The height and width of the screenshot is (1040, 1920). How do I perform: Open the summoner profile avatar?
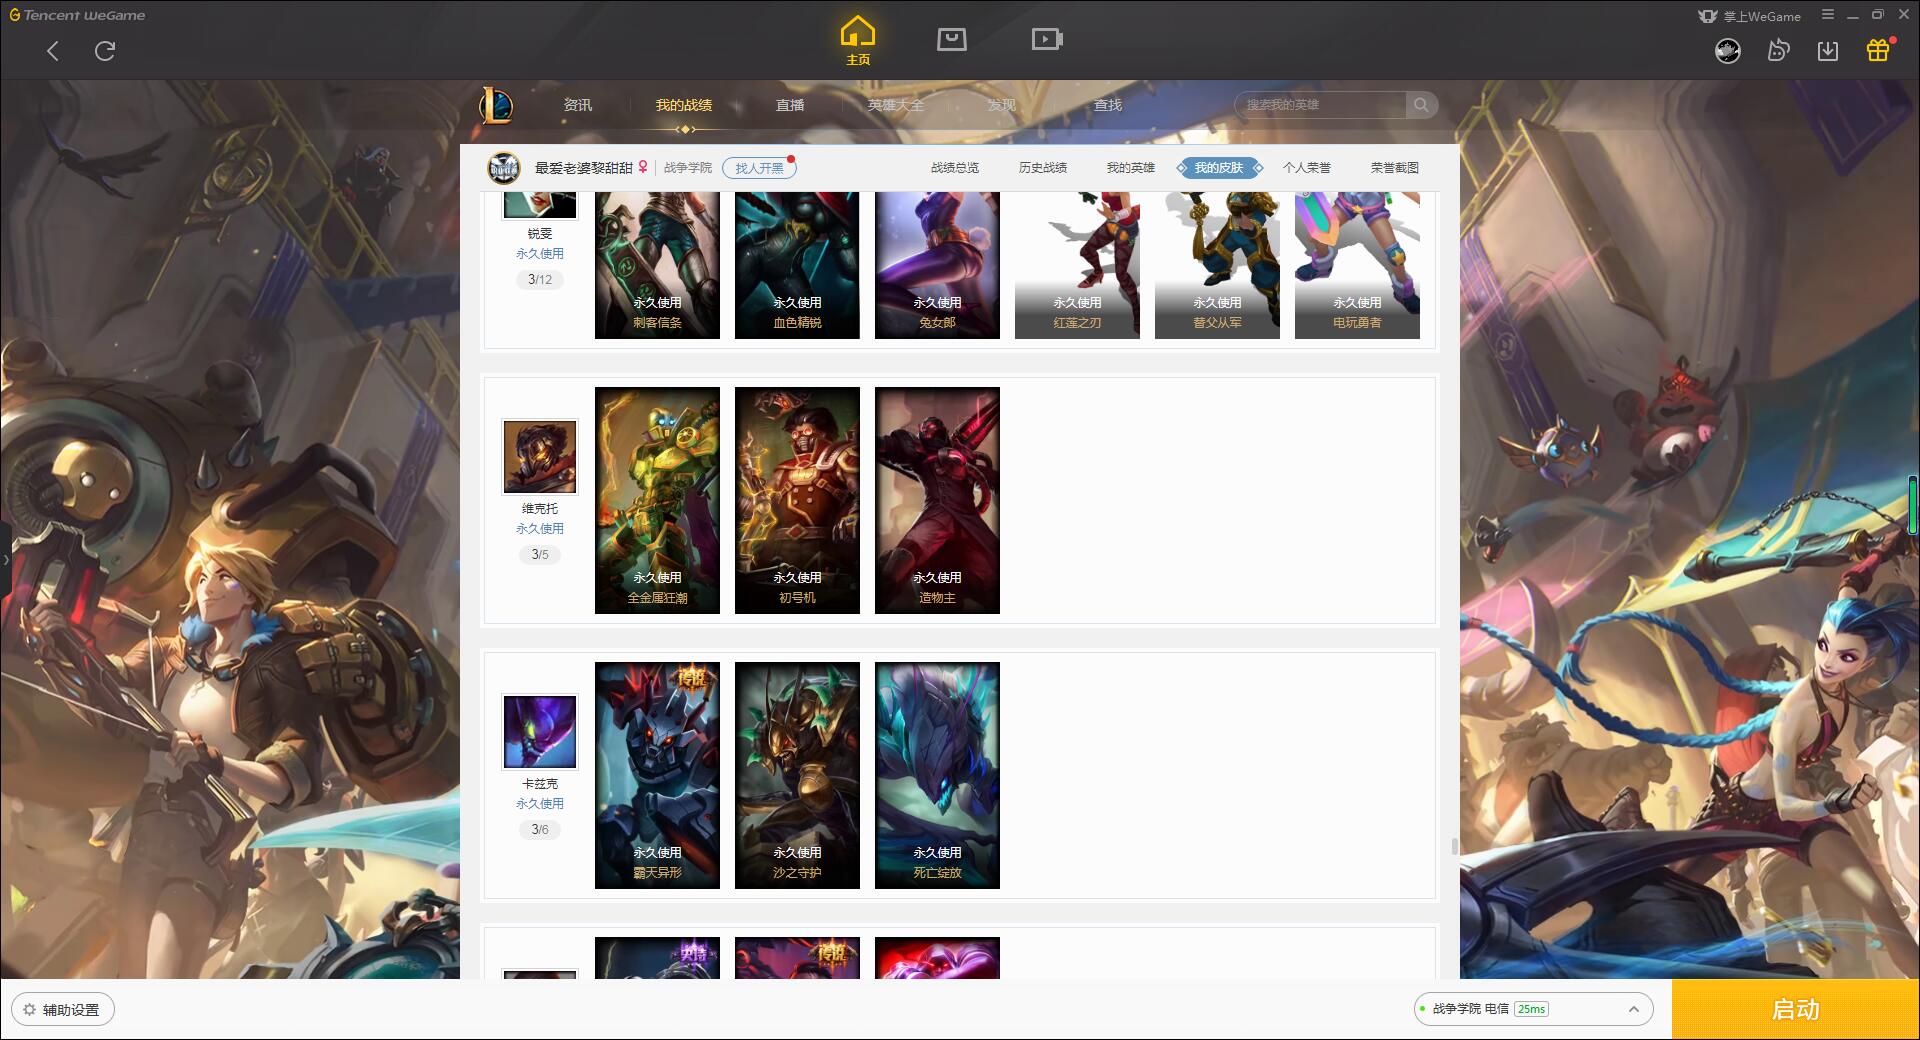pyautogui.click(x=504, y=168)
